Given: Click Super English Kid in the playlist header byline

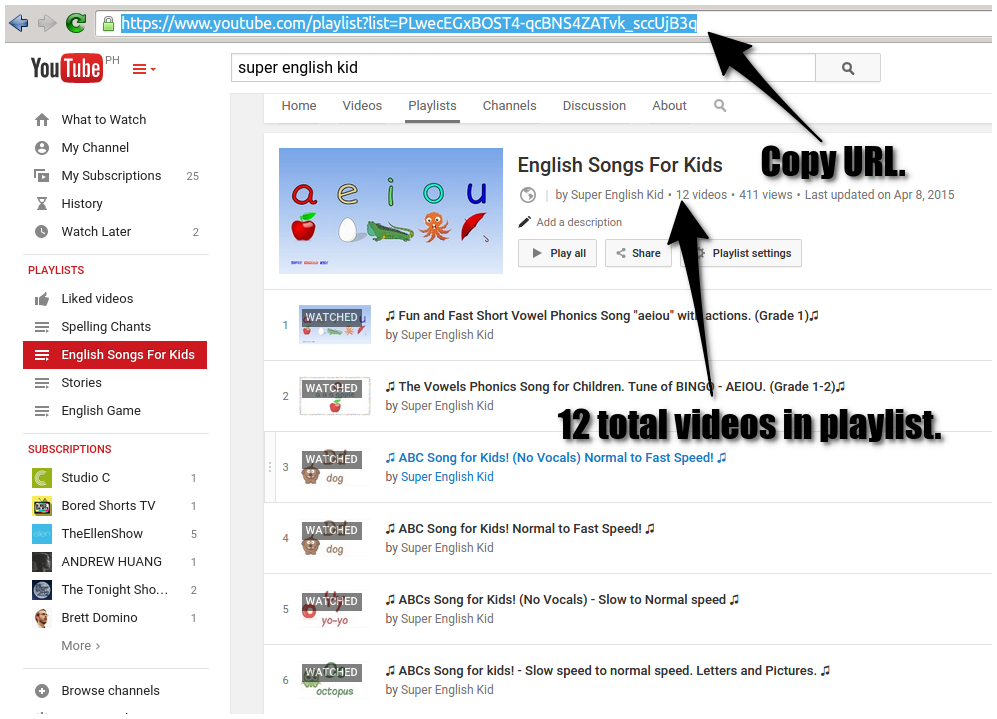Looking at the screenshot, I should 617,195.
